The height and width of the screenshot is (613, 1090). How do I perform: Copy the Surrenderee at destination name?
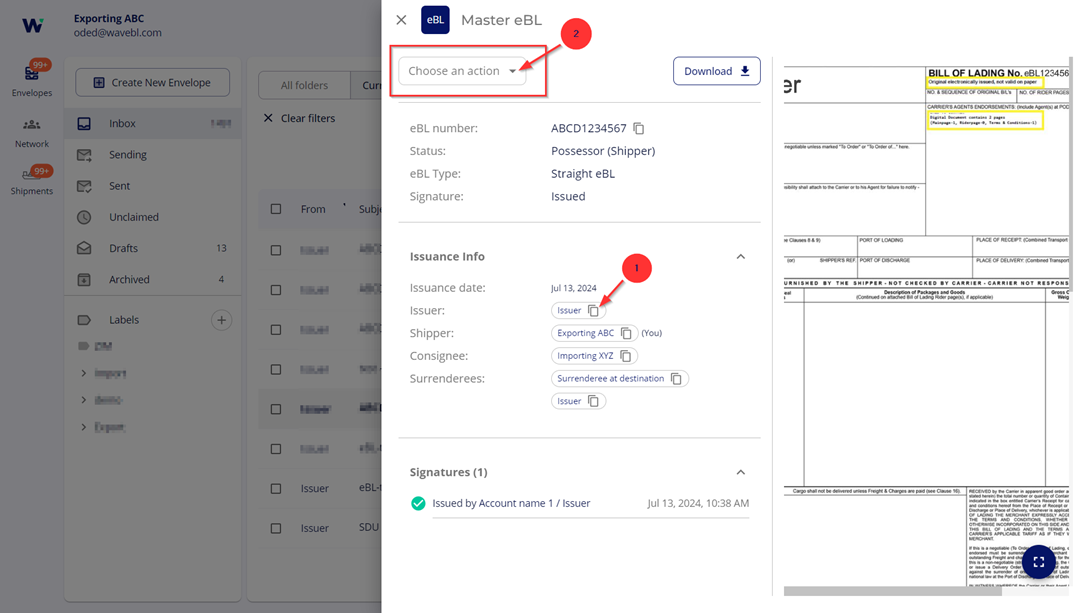tap(676, 379)
